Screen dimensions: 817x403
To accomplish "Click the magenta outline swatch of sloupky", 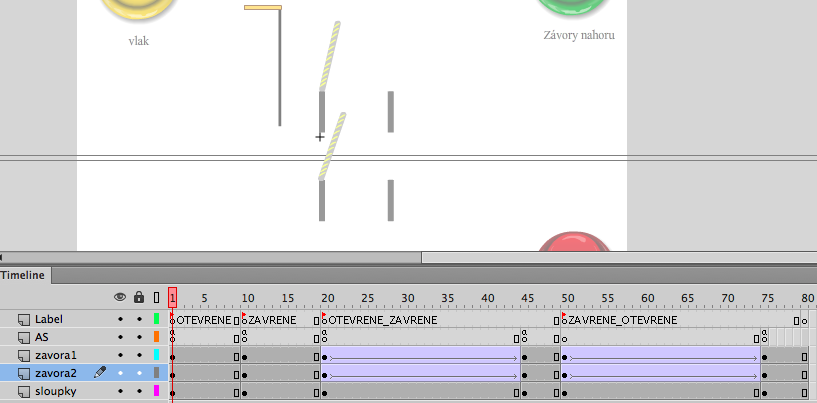I will 156,390.
